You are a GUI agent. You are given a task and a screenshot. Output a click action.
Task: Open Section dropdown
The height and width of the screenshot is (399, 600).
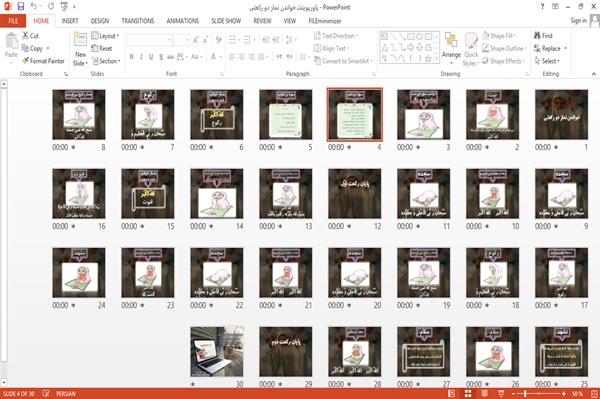(106, 61)
